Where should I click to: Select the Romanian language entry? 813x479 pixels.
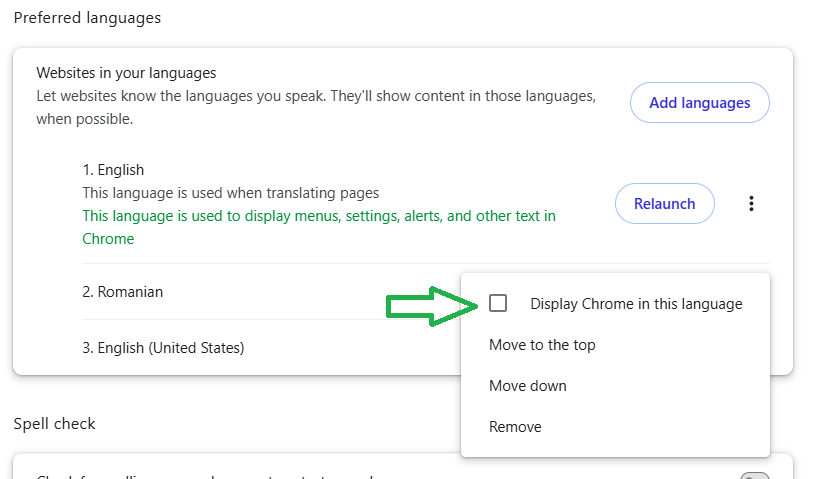click(x=123, y=292)
